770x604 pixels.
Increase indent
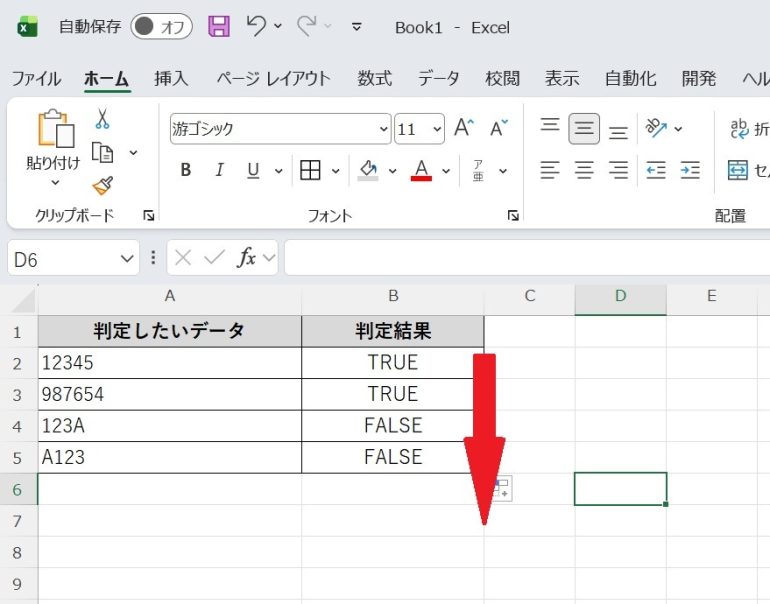point(690,170)
